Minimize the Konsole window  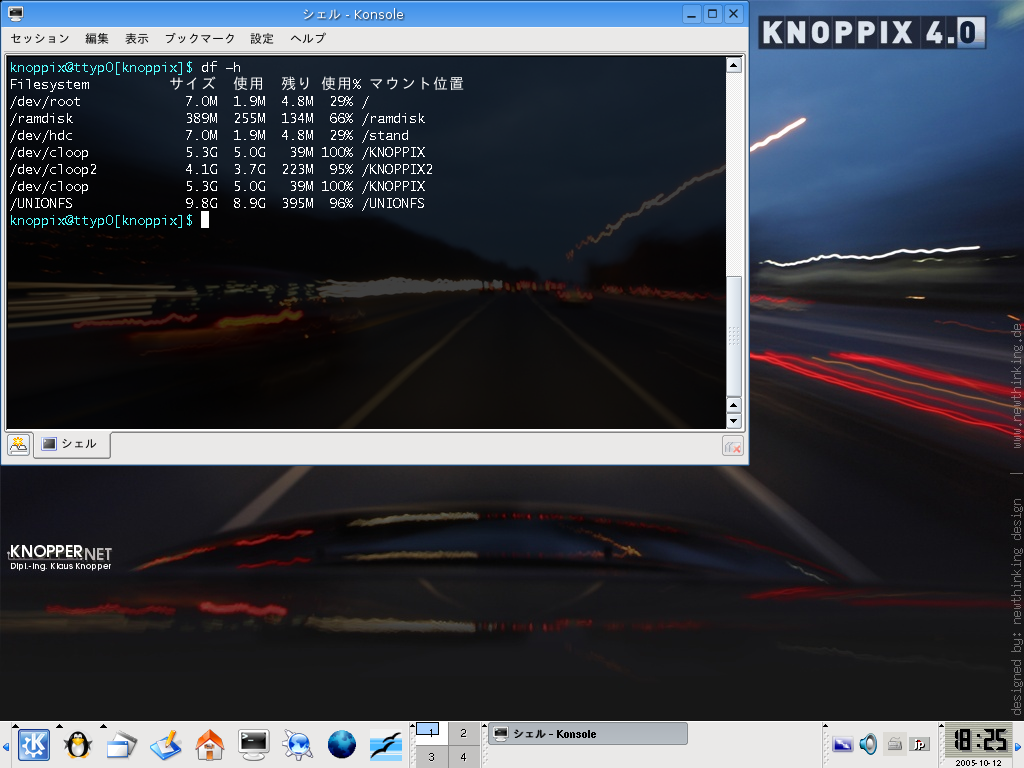(x=692, y=14)
